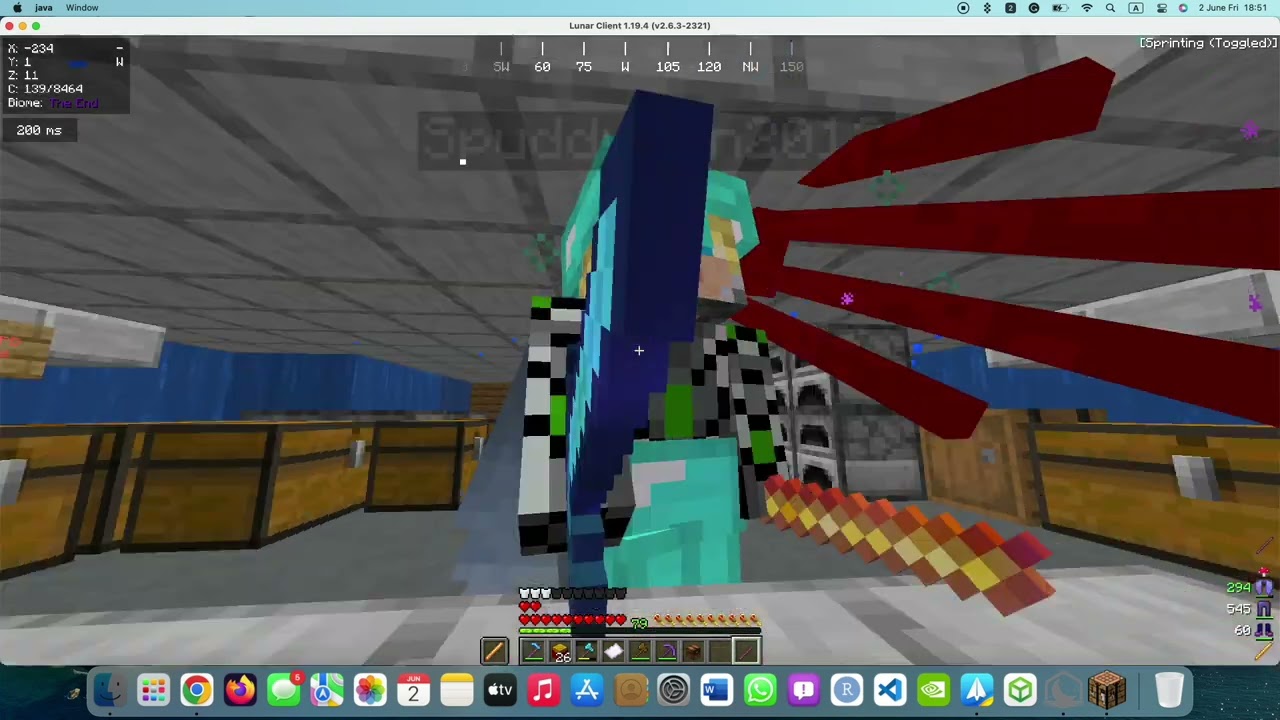Open Music app from the Dock
Screen dimensions: 1280x720
point(543,690)
